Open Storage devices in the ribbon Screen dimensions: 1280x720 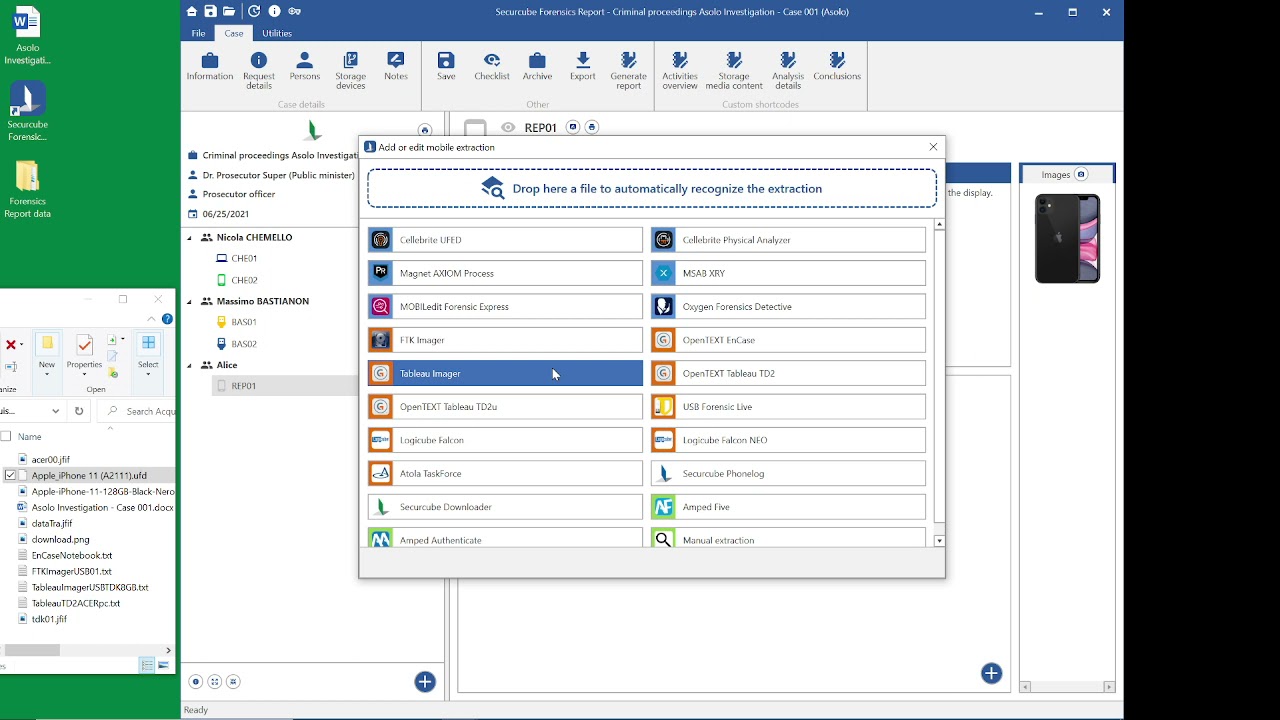(350, 71)
